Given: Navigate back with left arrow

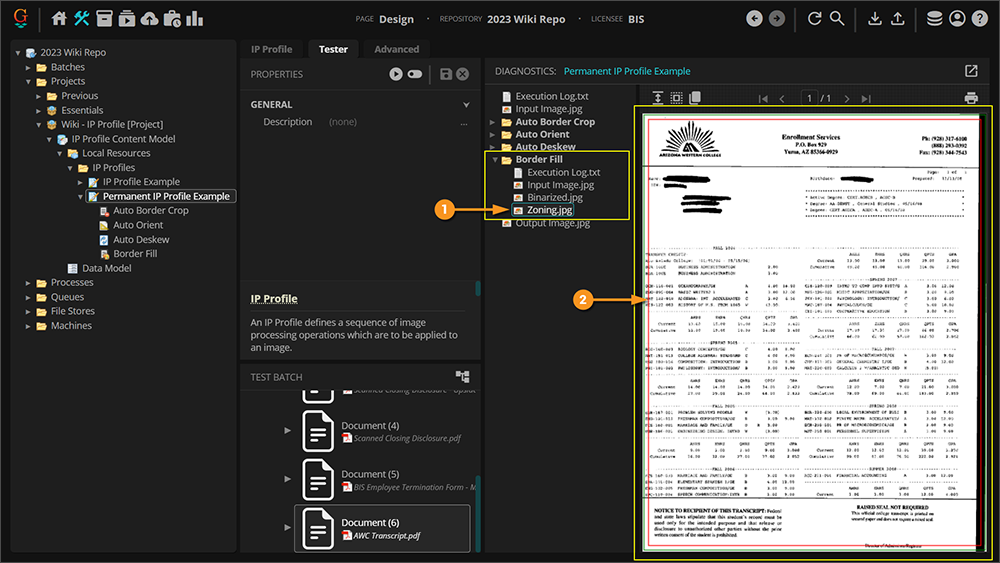Looking at the screenshot, I should (754, 18).
